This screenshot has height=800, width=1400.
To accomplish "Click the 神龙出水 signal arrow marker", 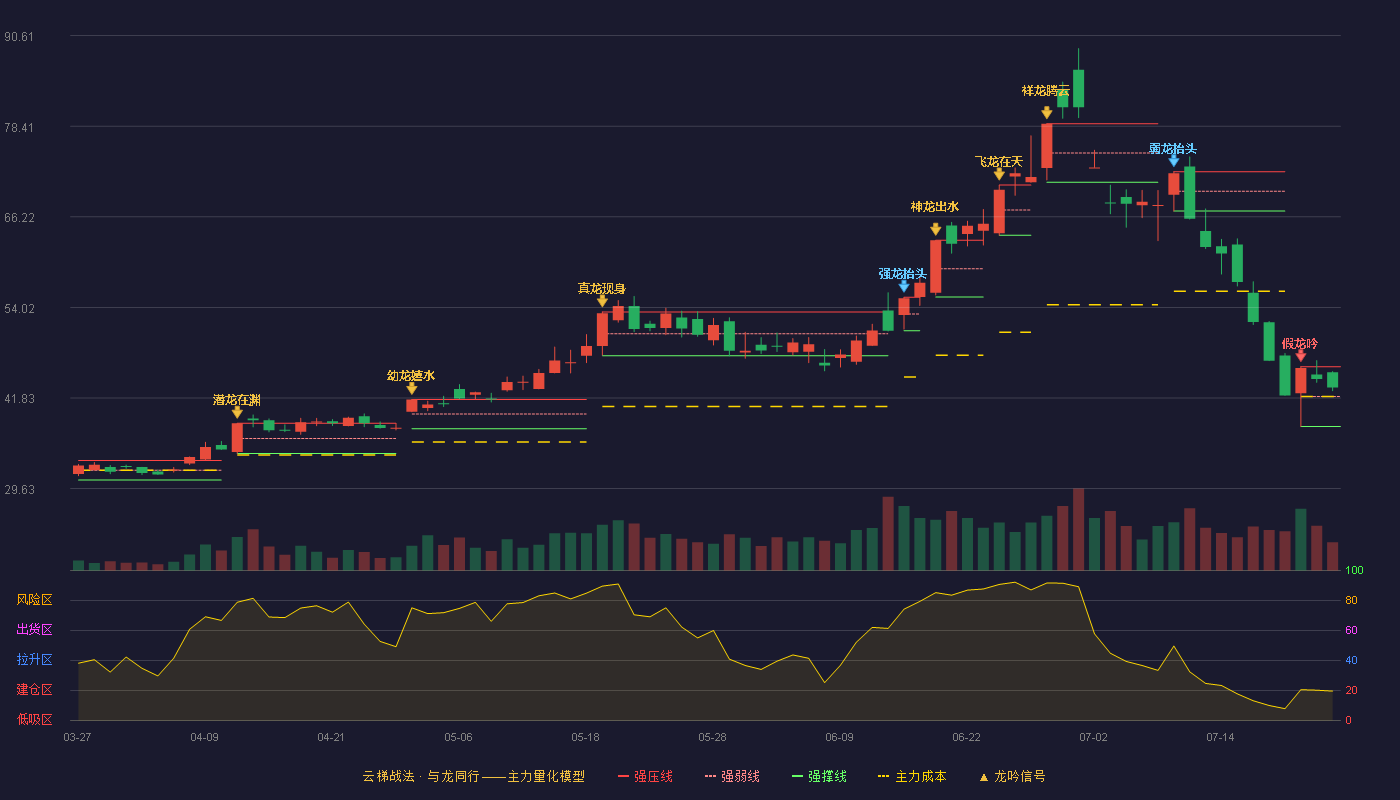I will point(935,229).
